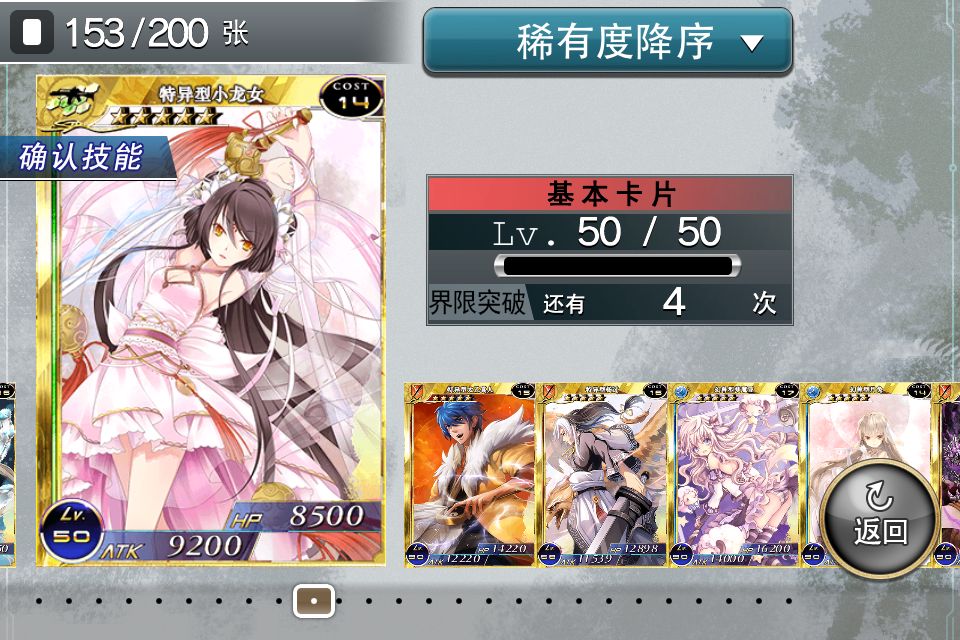Select the blue-haired warrior card thumbnail
This screenshot has height=640, width=960.
pyautogui.click(x=470, y=475)
